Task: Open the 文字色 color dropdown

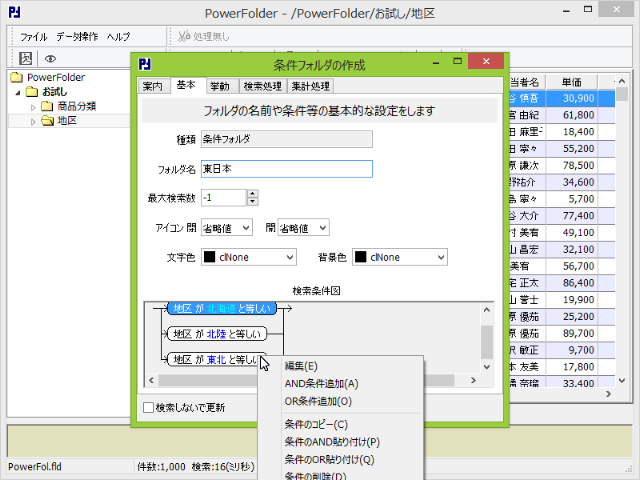Action: (x=249, y=257)
